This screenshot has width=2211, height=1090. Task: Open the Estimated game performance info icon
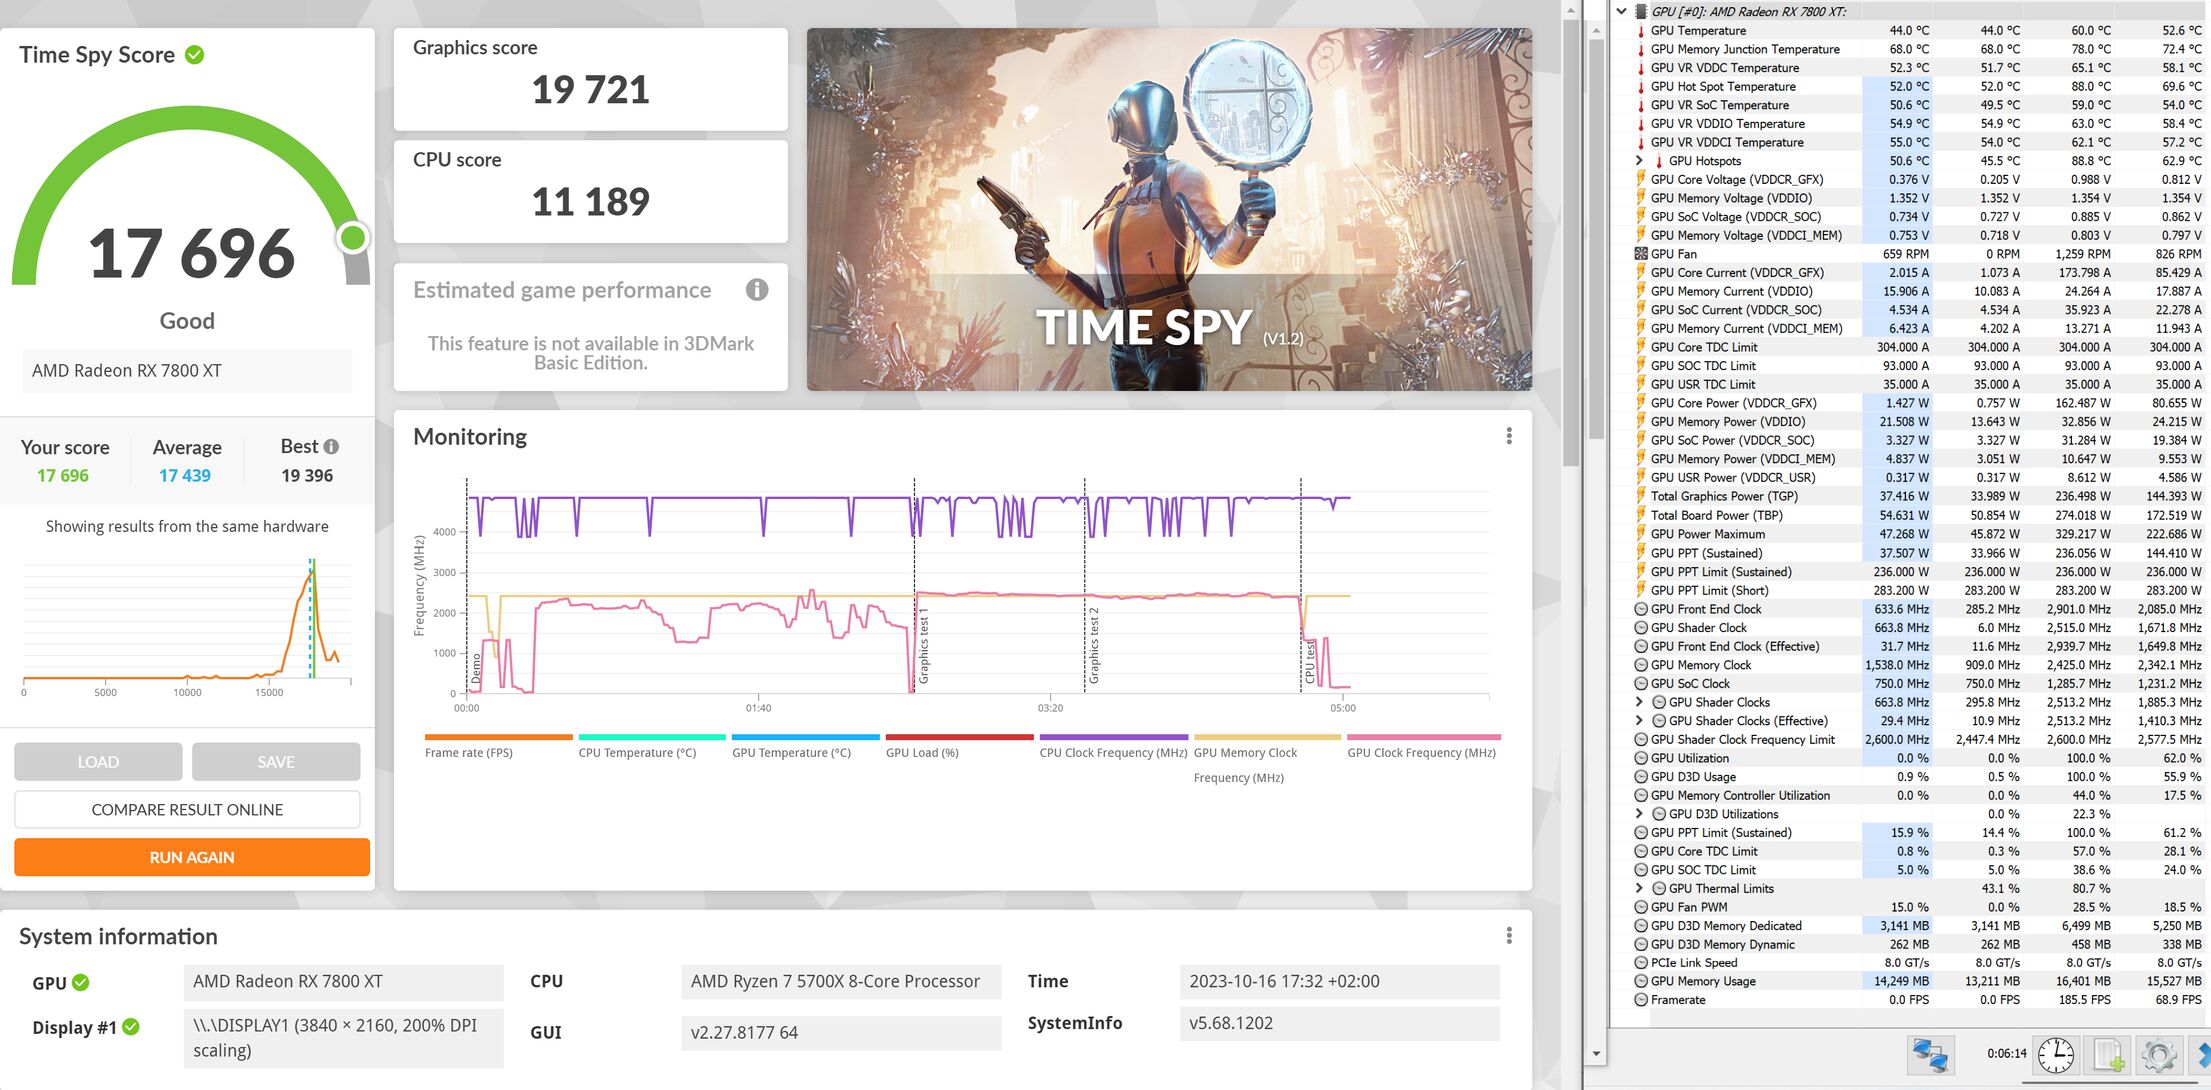[757, 290]
